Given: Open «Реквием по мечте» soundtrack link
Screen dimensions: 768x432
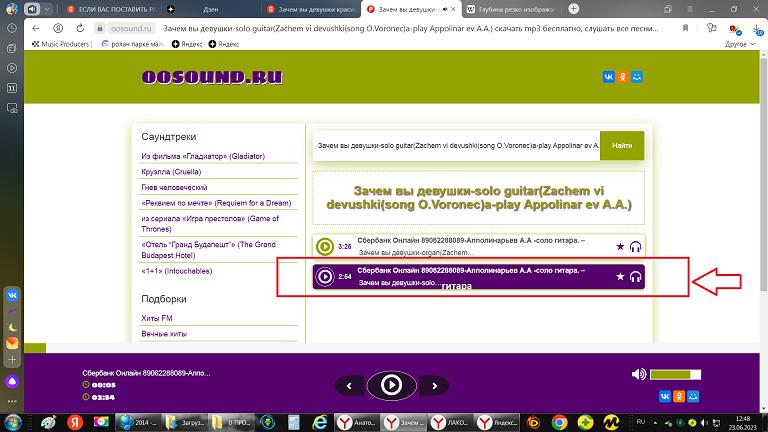Looking at the screenshot, I should tap(216, 203).
